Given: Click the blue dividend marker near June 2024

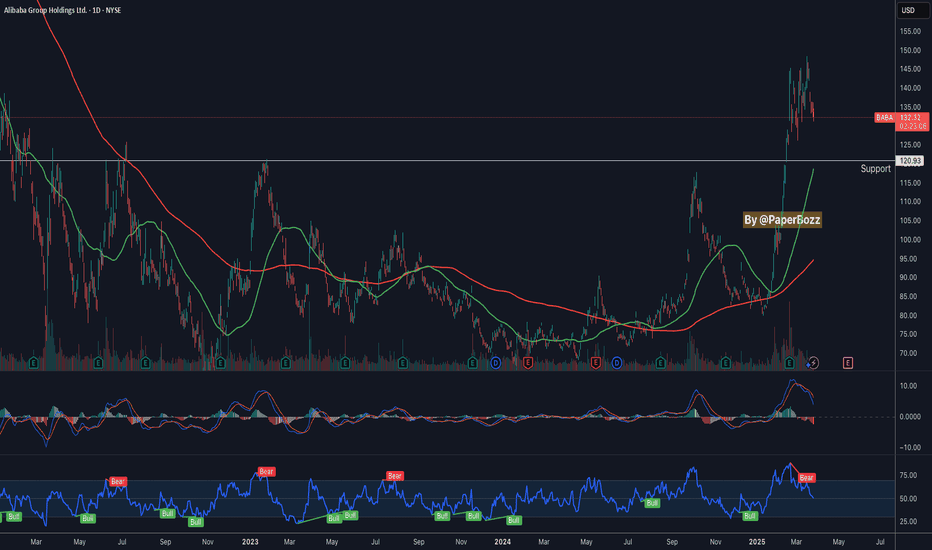Looking at the screenshot, I should pyautogui.click(x=617, y=363).
